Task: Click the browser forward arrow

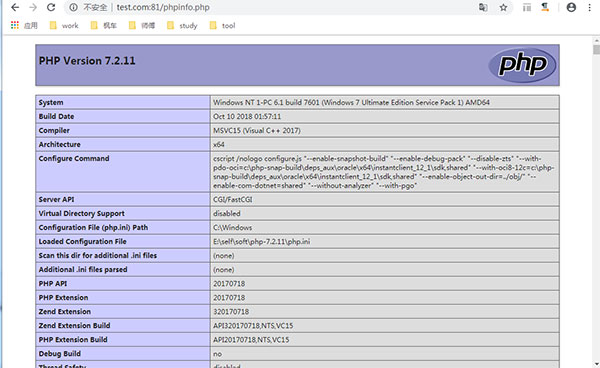Action: tap(33, 7)
